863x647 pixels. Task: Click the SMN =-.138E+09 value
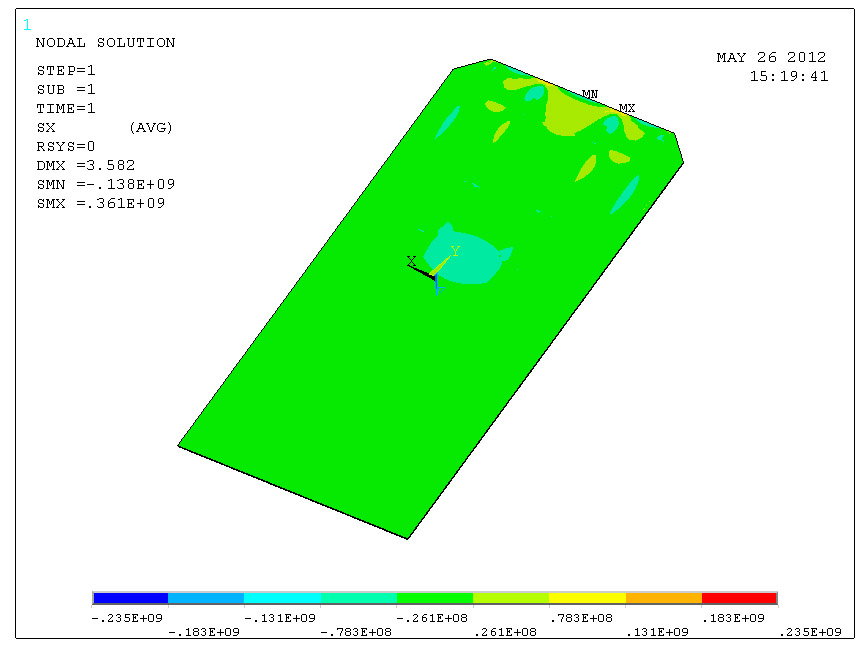(106, 185)
